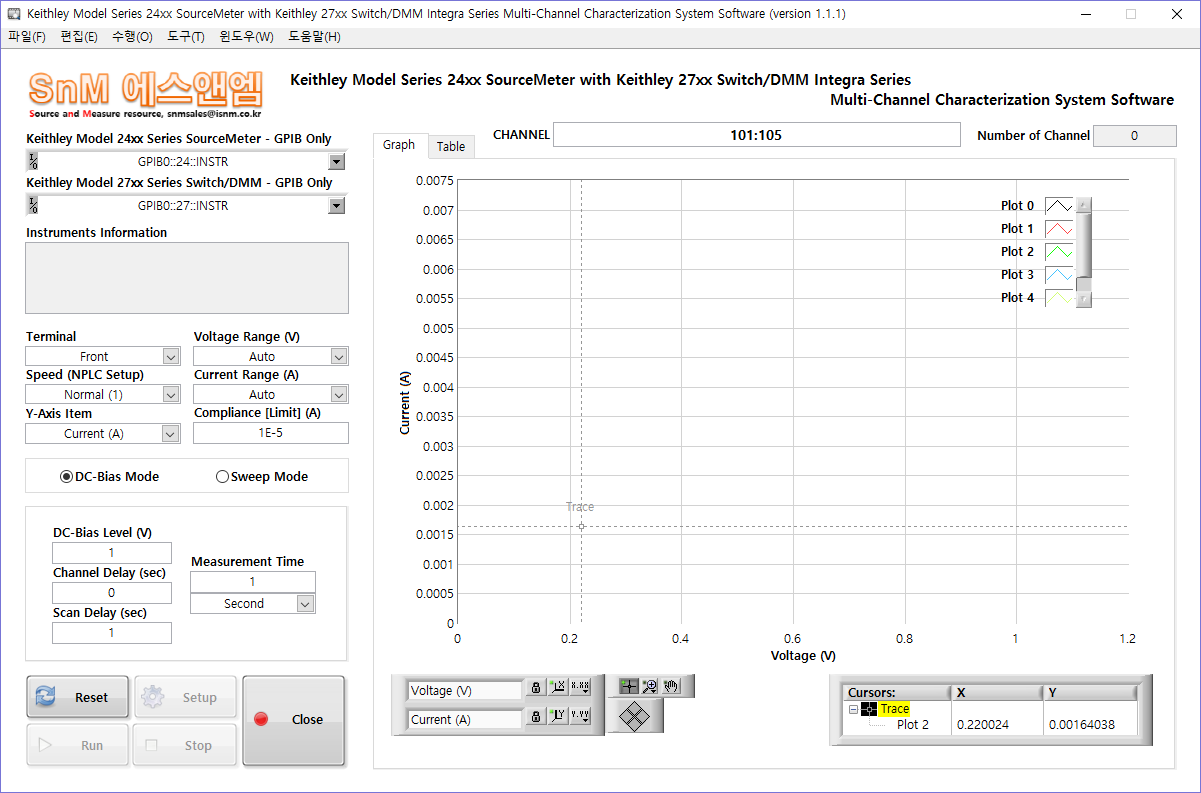Viewport: 1201px width, 793px height.
Task: Click the Stop button
Action: click(186, 745)
